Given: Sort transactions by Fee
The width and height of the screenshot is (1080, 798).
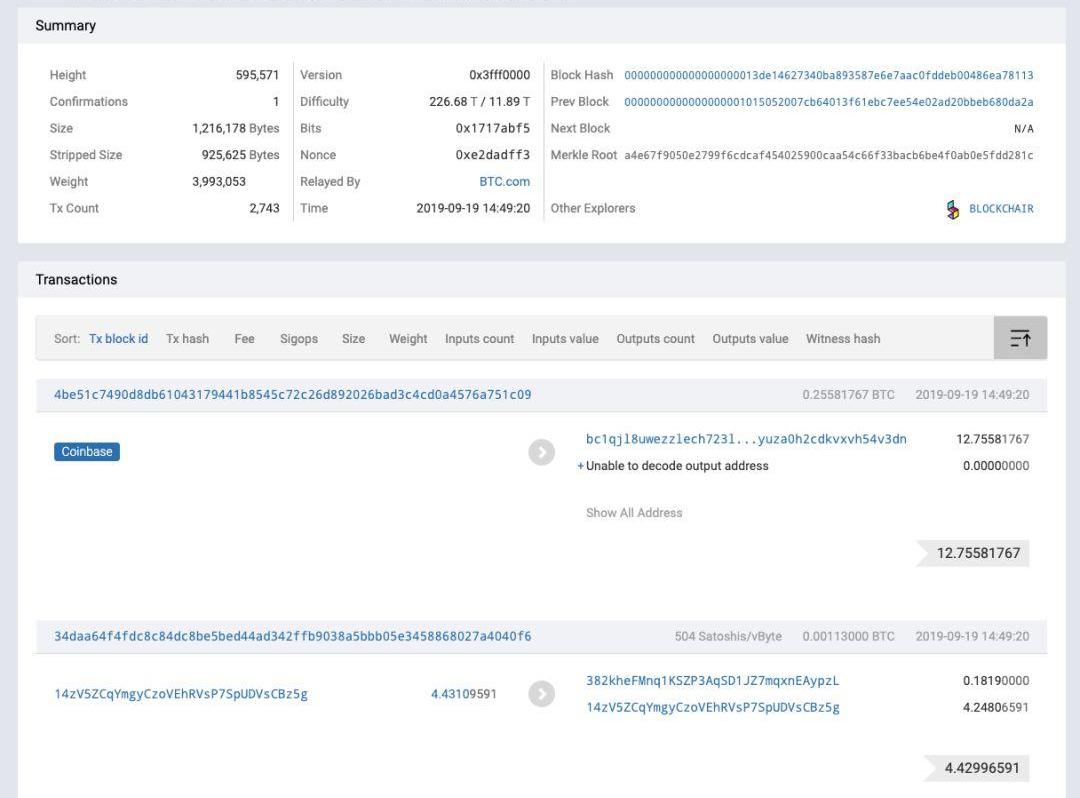Looking at the screenshot, I should click(244, 339).
